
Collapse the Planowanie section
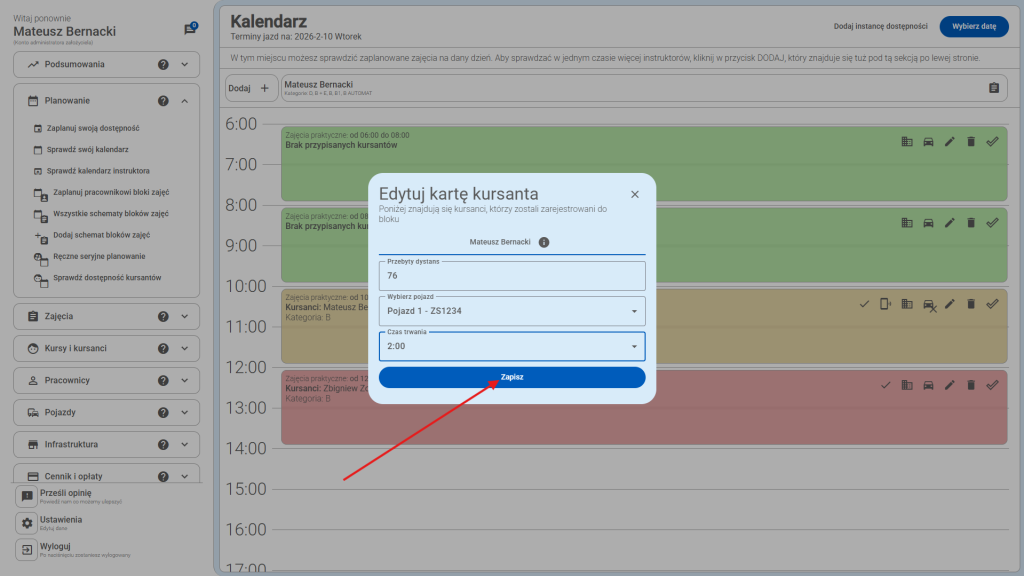(x=185, y=101)
